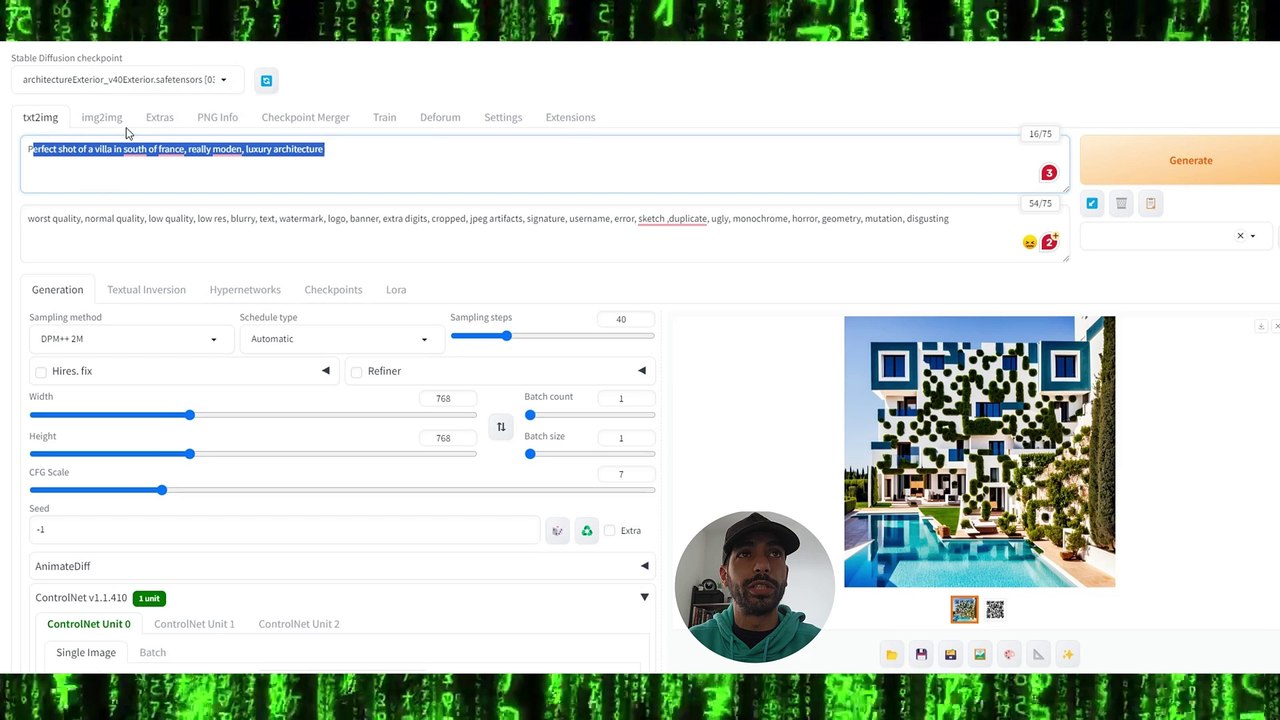The width and height of the screenshot is (1280, 720).
Task: Click the Seed input field
Action: tap(284, 530)
